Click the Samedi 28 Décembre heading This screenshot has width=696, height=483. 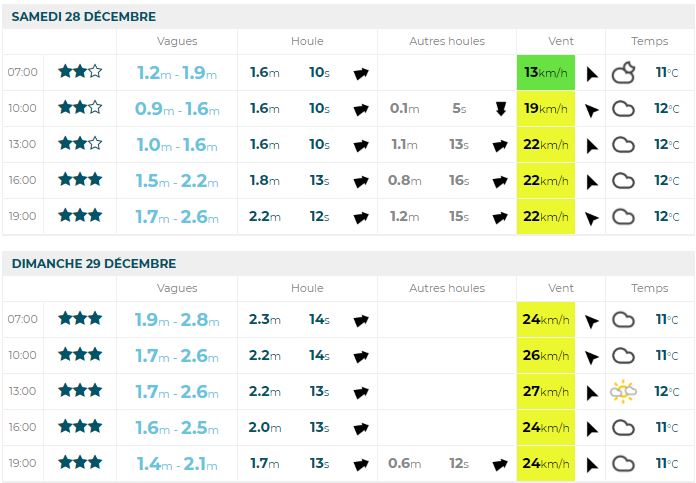(84, 17)
